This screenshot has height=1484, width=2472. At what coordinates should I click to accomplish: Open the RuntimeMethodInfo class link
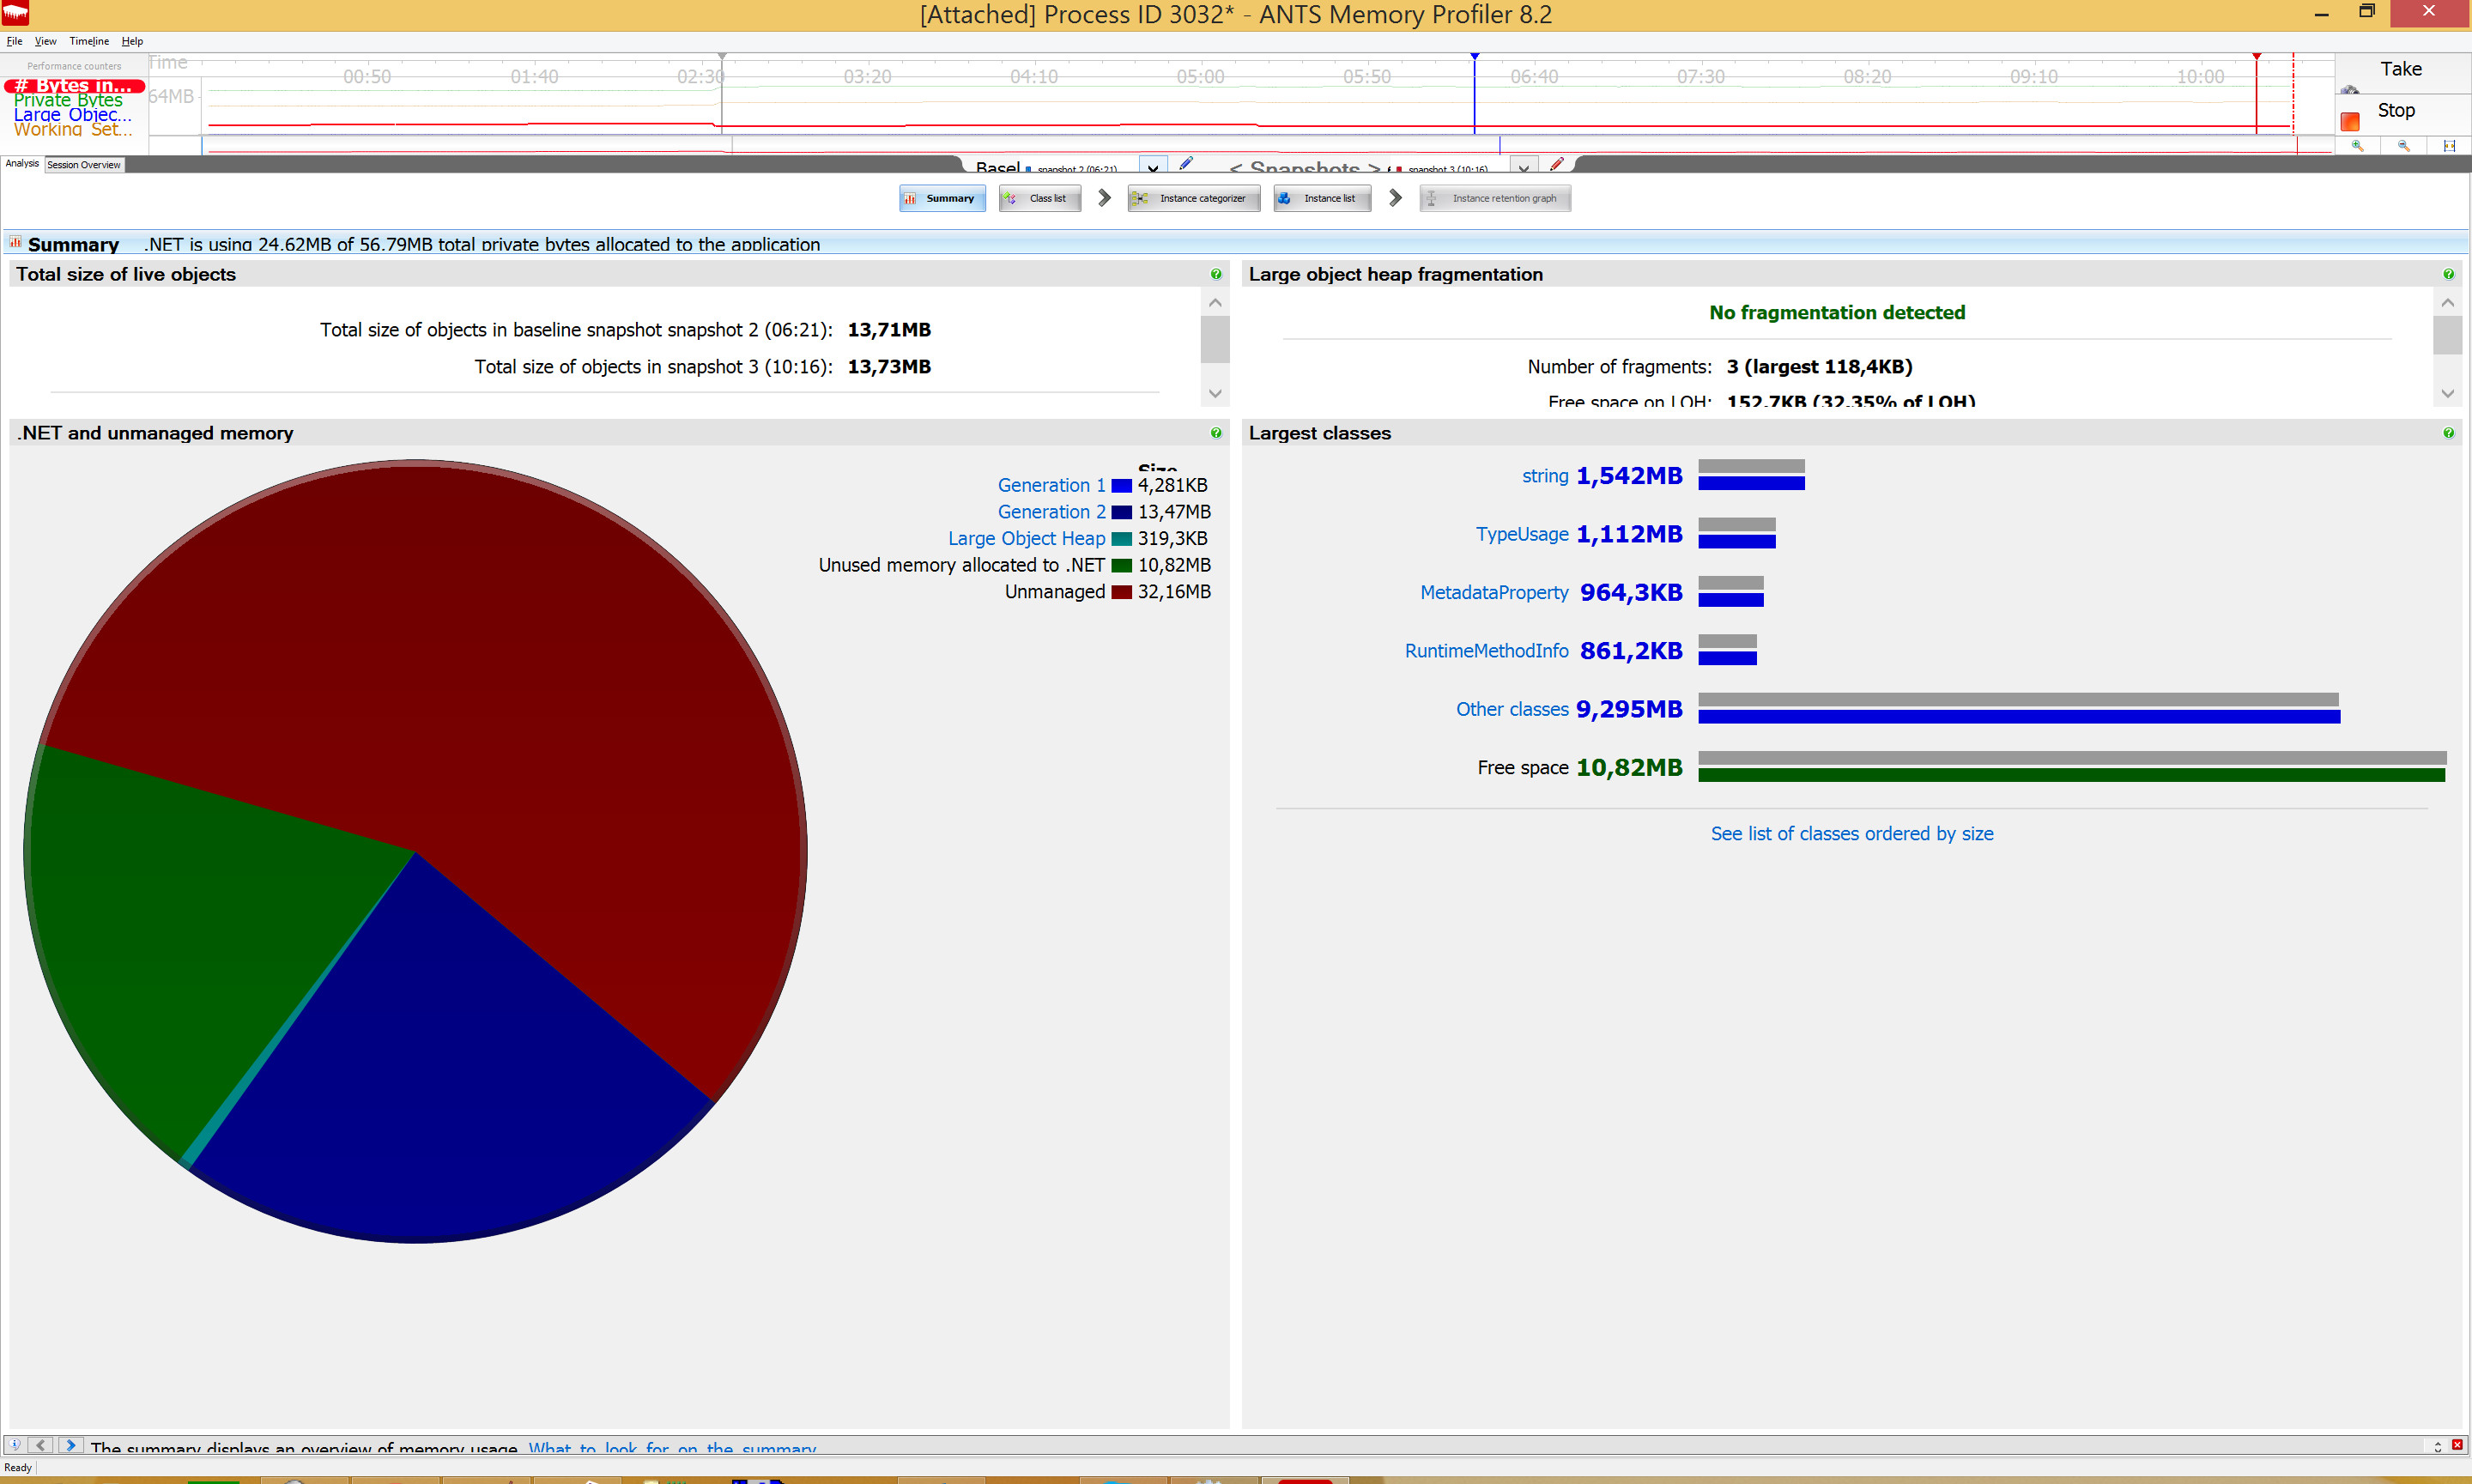pos(1486,651)
